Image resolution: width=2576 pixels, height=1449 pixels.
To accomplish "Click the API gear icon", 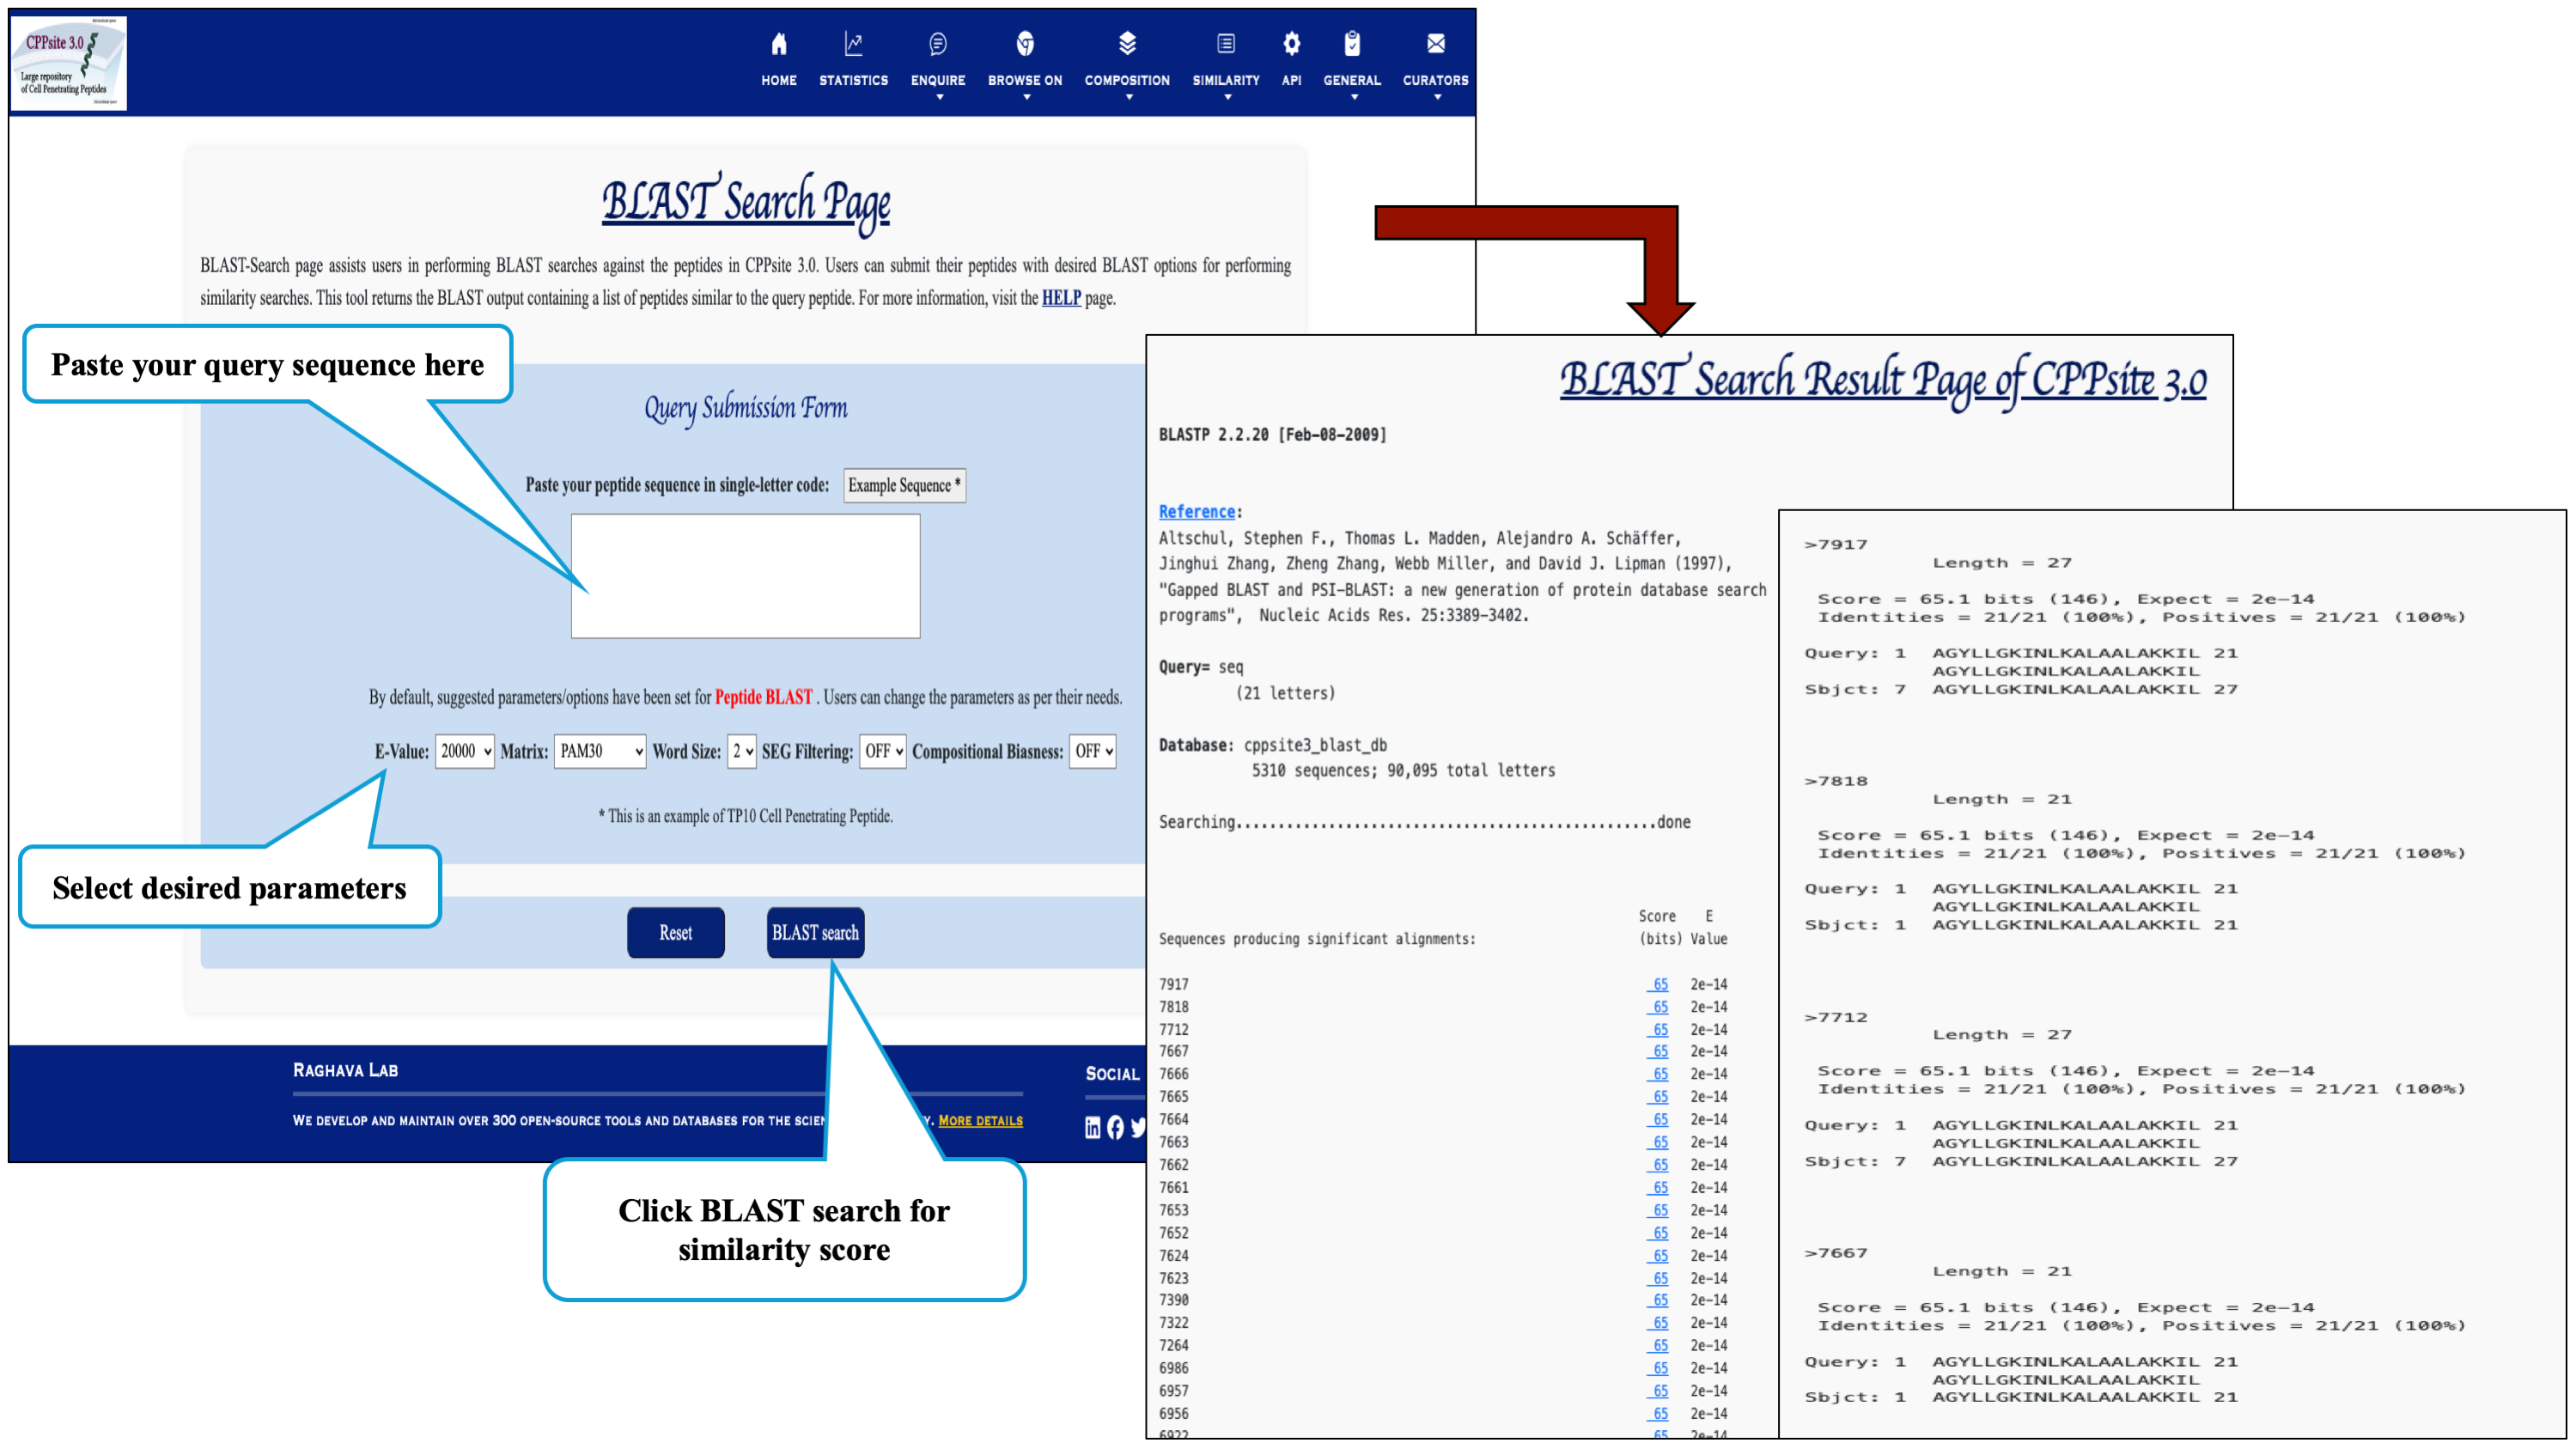I will coord(1291,44).
